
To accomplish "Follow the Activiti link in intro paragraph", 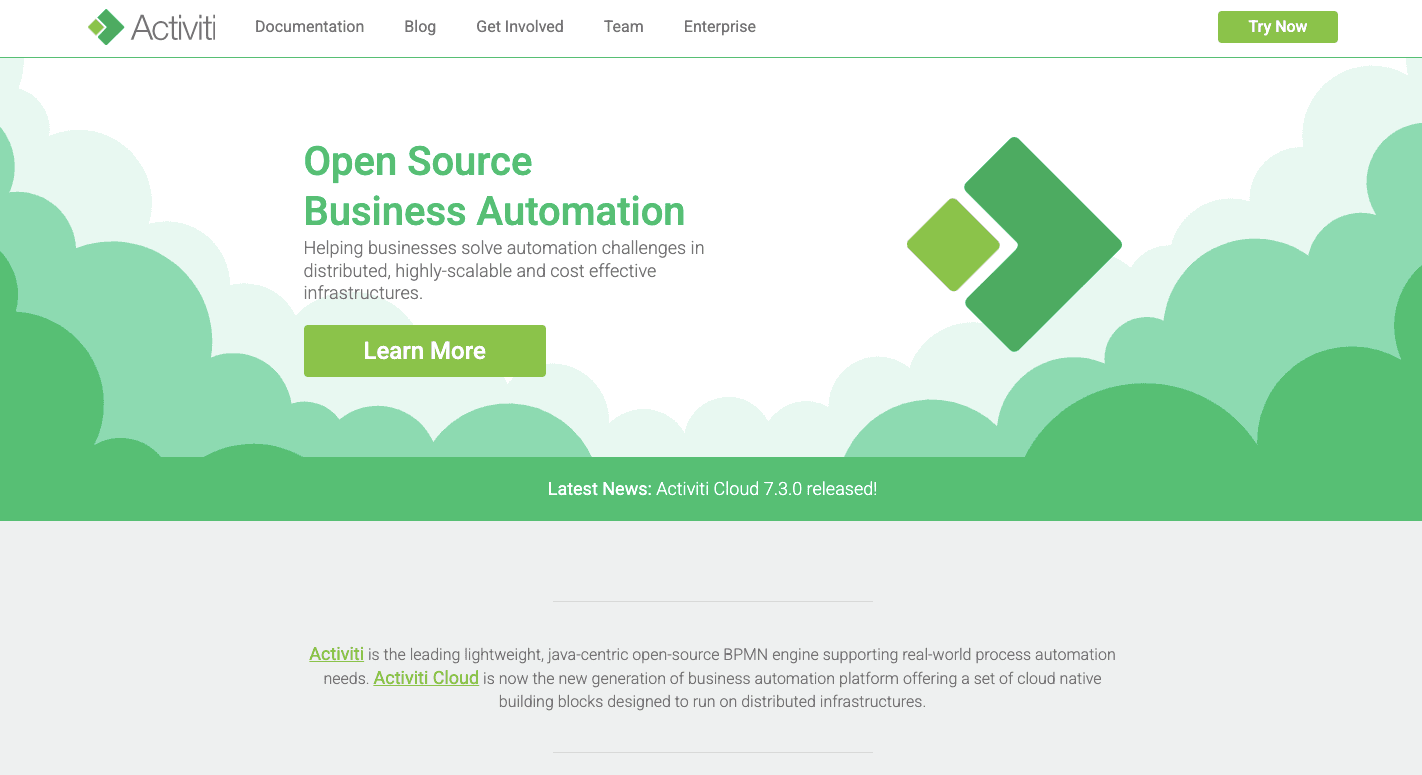I will [x=336, y=654].
